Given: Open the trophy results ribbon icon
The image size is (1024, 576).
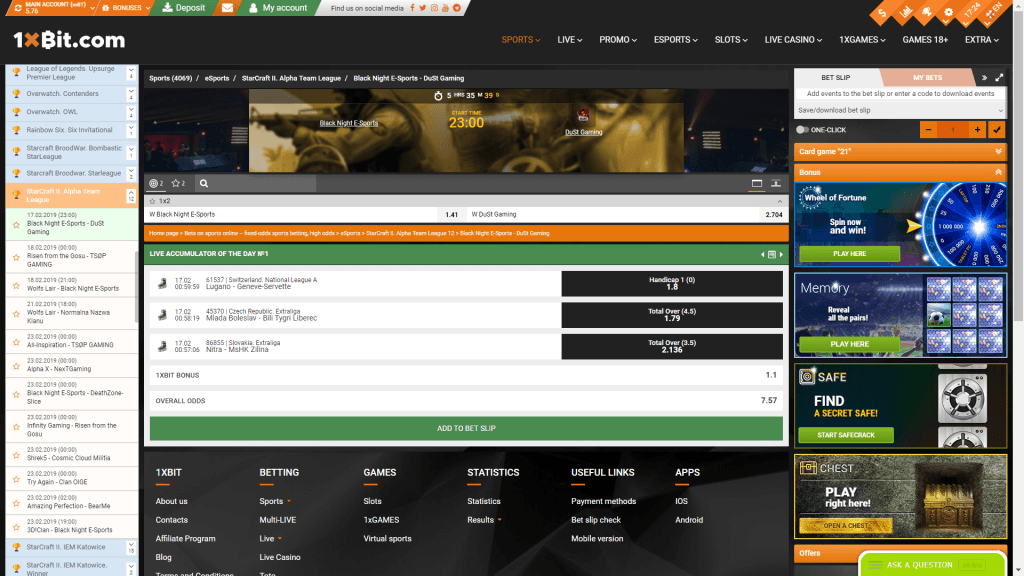Looking at the screenshot, I should click(x=927, y=12).
